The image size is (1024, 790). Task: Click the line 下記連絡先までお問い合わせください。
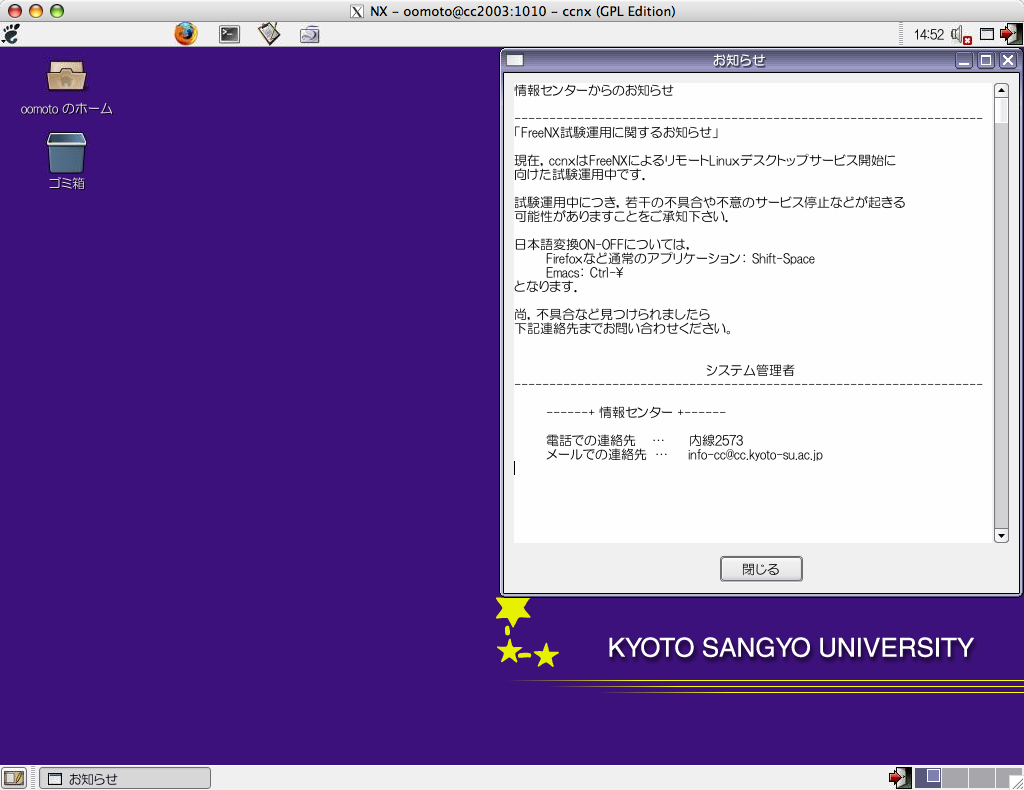click(x=623, y=328)
